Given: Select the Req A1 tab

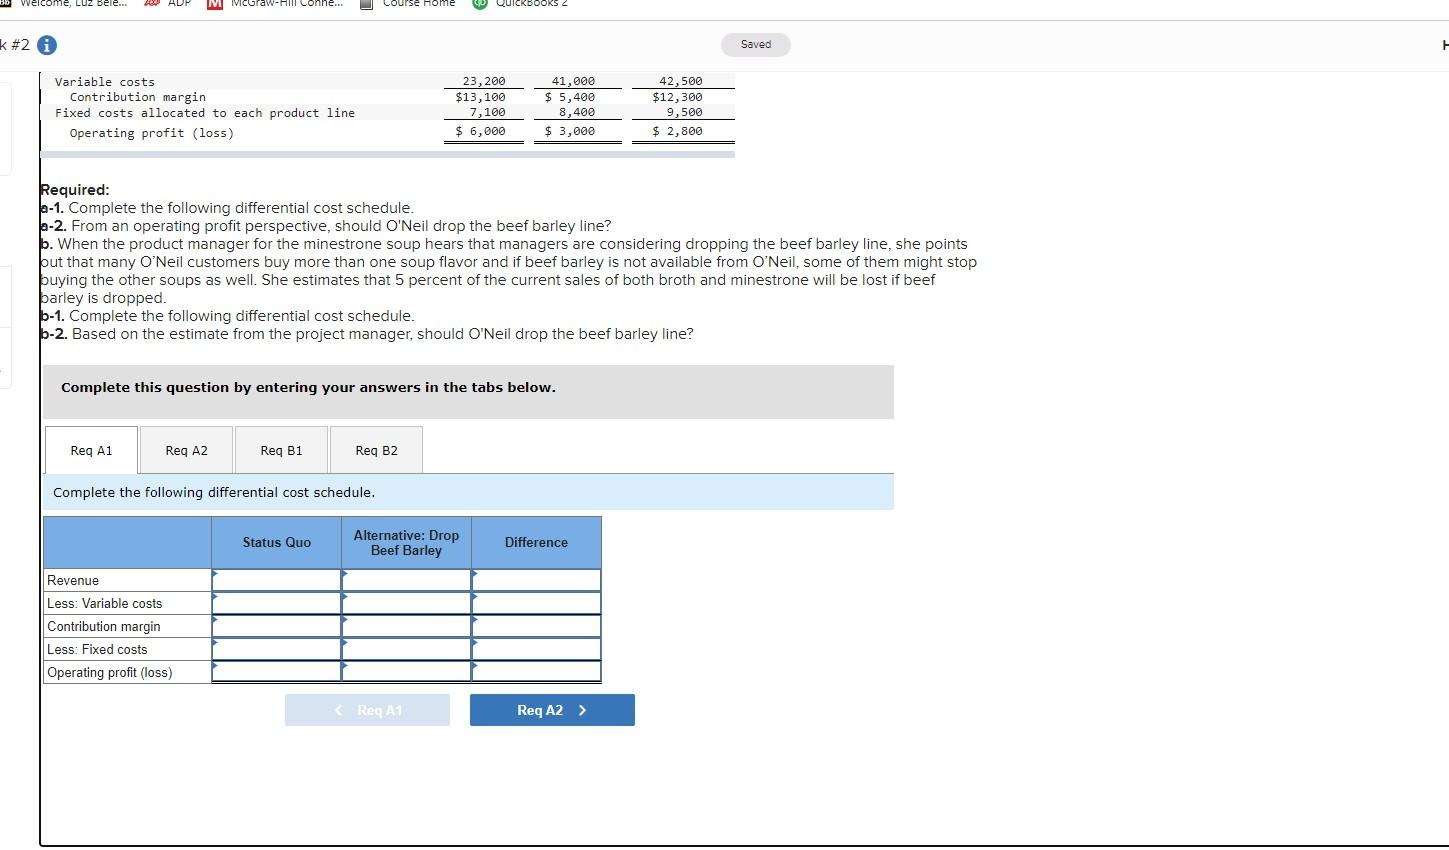Looking at the screenshot, I should (90, 450).
